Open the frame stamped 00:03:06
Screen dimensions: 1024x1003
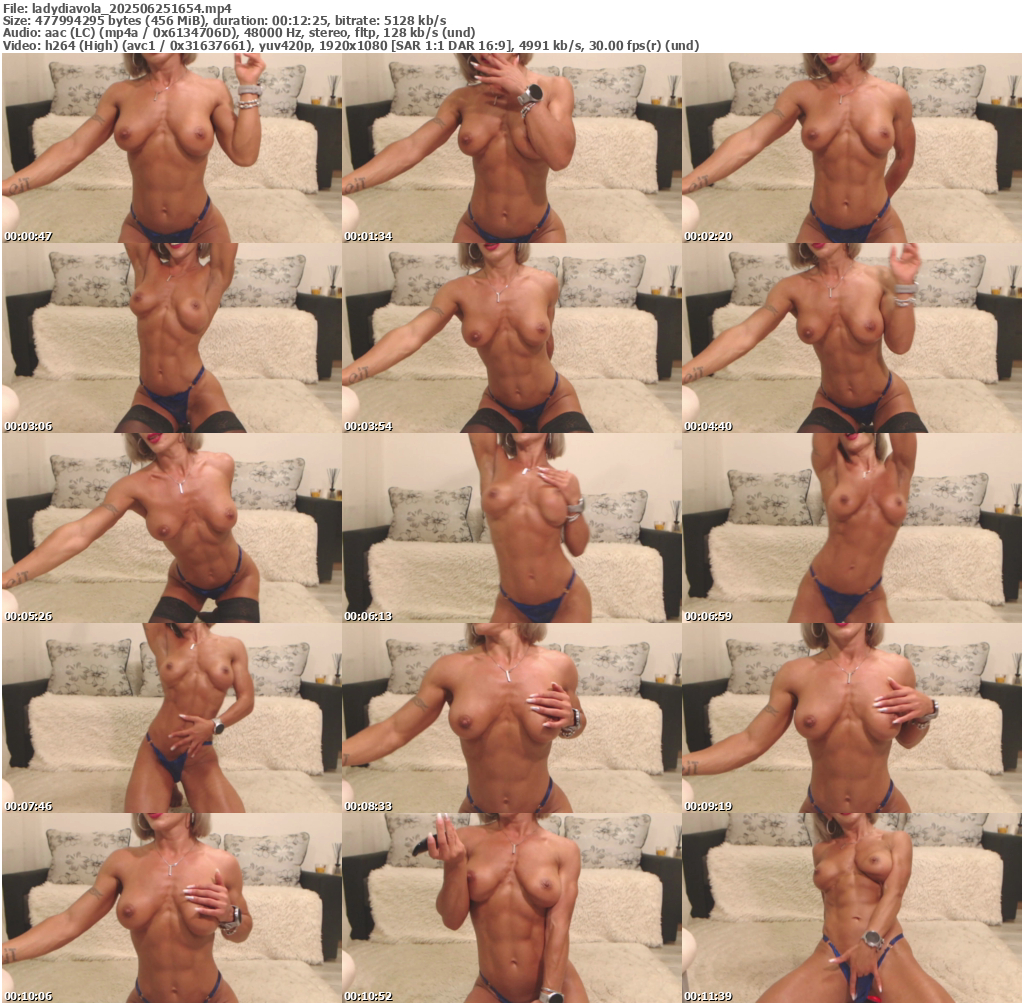tap(172, 338)
